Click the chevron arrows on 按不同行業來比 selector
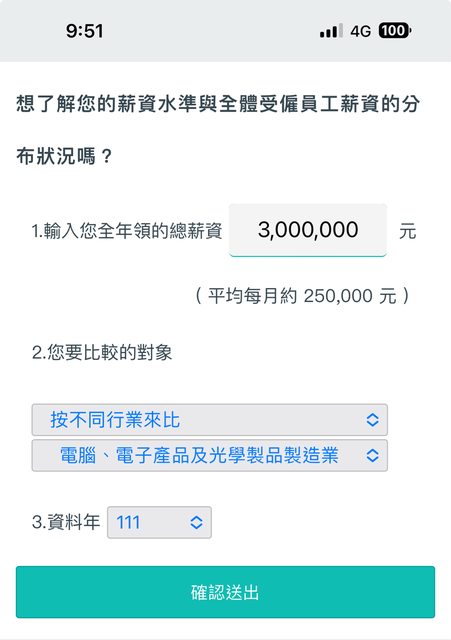451x640 pixels. pyautogui.click(x=372, y=420)
